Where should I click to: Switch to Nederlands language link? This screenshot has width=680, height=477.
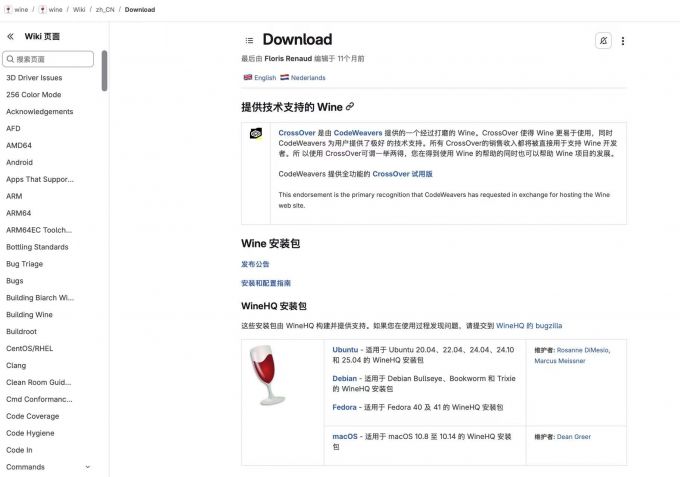303,78
